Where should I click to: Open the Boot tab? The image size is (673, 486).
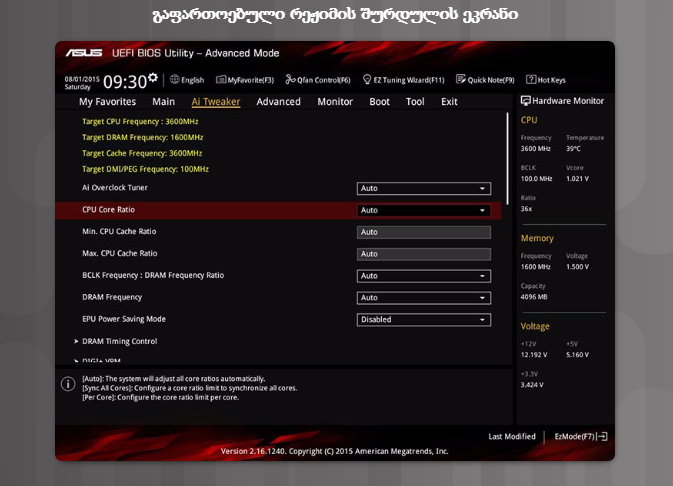point(379,102)
